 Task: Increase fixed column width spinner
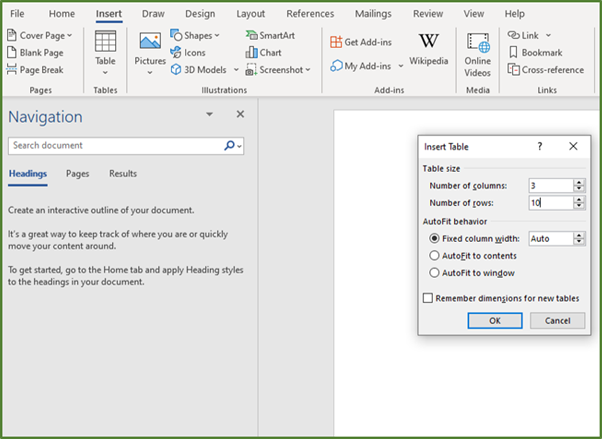[x=579, y=235]
